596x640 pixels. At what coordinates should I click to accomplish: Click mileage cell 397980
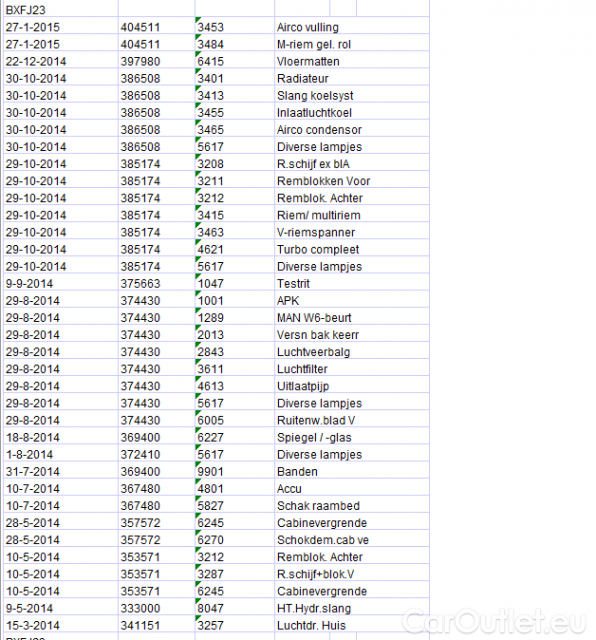pyautogui.click(x=157, y=60)
